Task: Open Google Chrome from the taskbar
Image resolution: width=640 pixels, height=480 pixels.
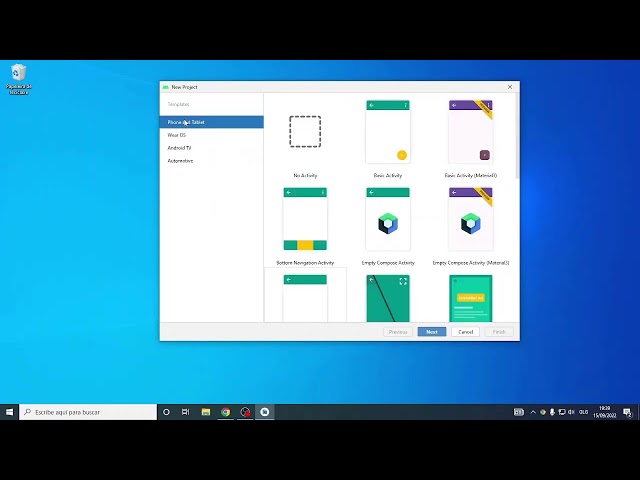Action: (225, 412)
